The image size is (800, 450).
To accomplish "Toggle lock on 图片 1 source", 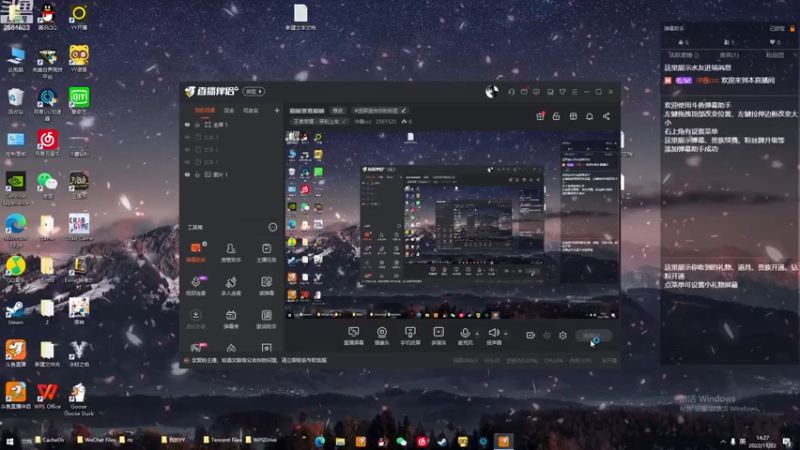I will coord(197,174).
